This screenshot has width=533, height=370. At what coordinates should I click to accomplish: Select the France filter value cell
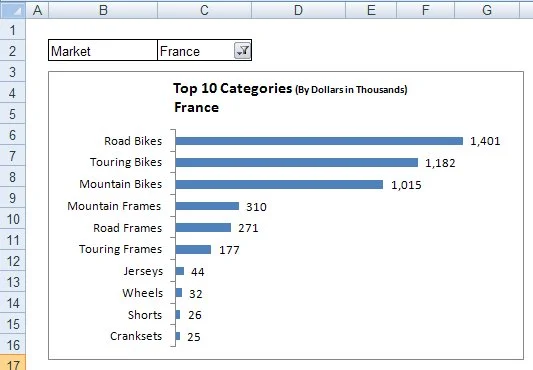(x=204, y=50)
